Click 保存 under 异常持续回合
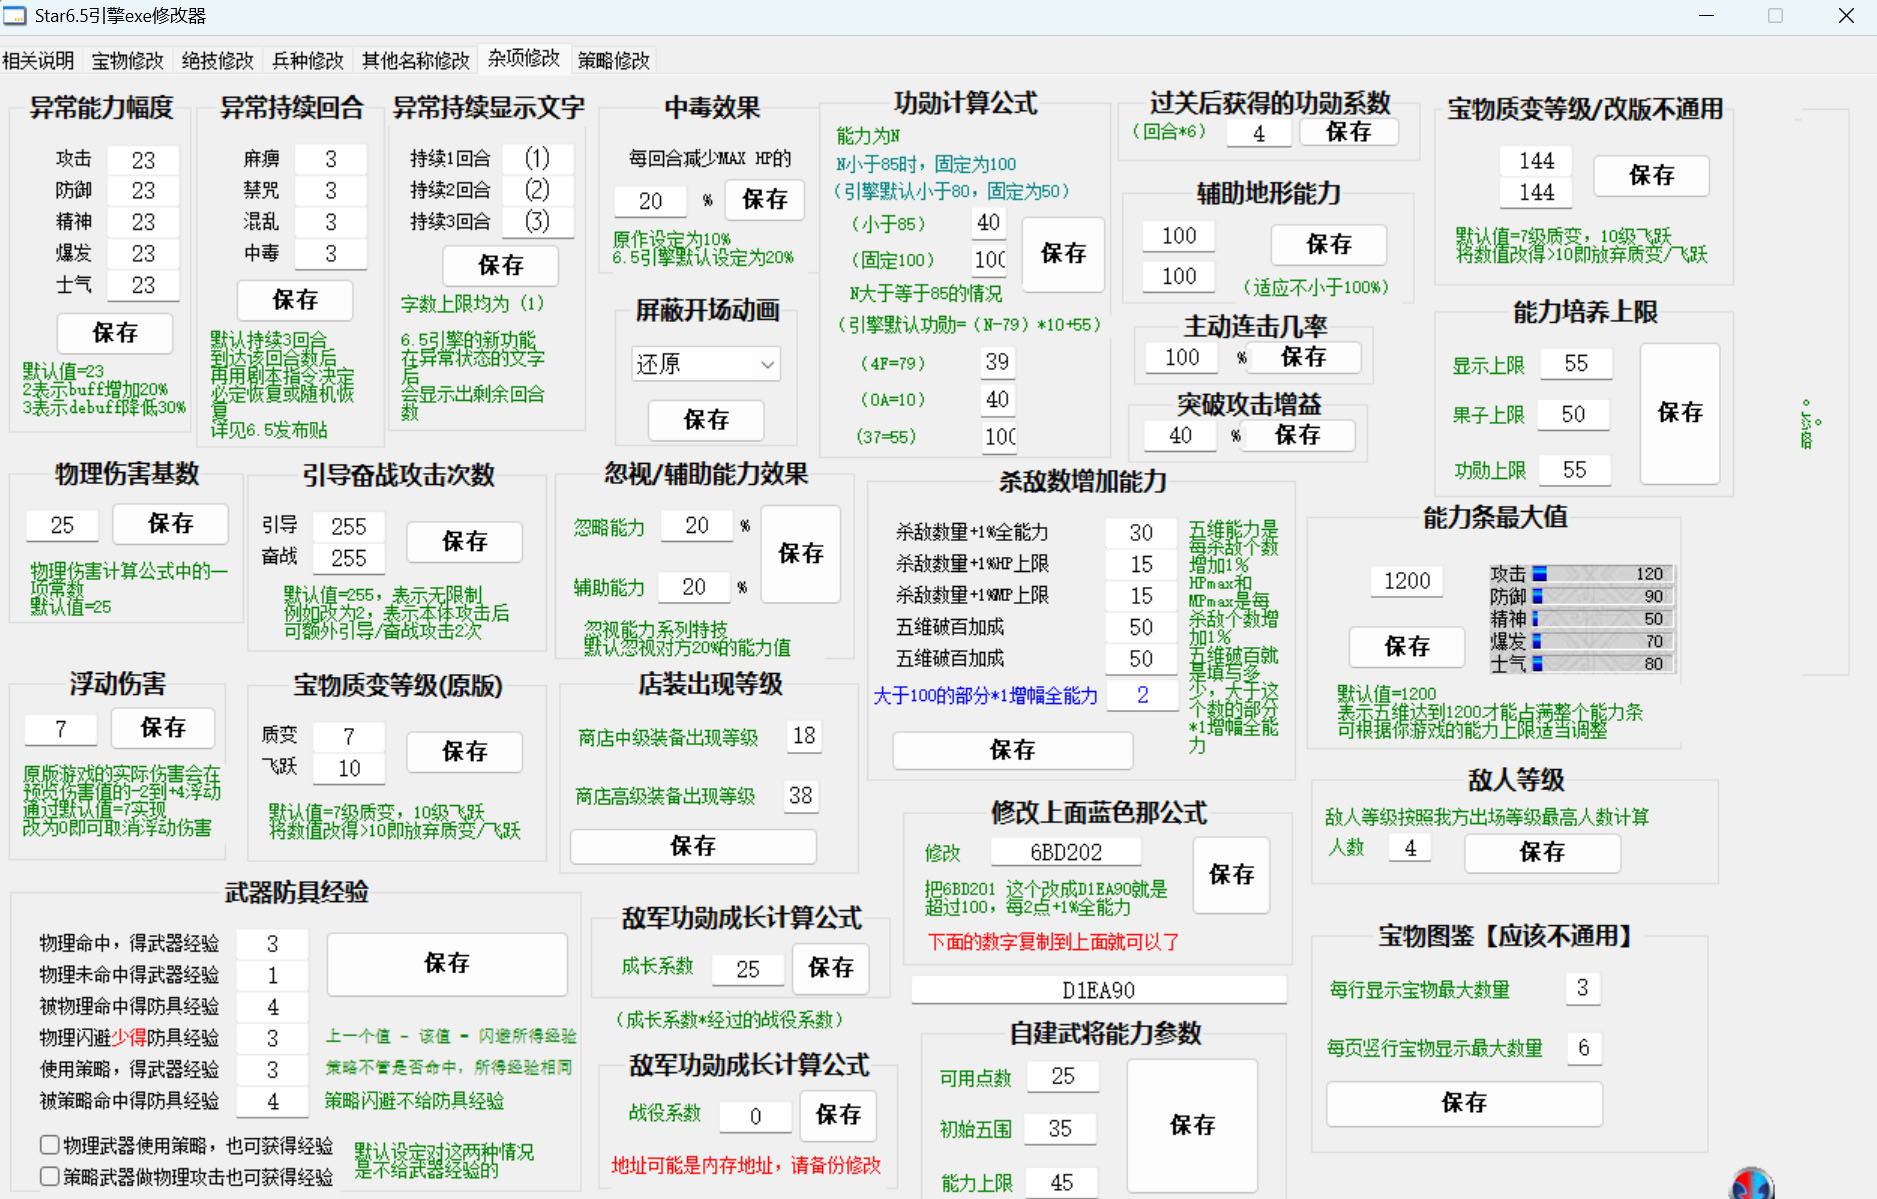The width and height of the screenshot is (1877, 1199). pos(295,299)
